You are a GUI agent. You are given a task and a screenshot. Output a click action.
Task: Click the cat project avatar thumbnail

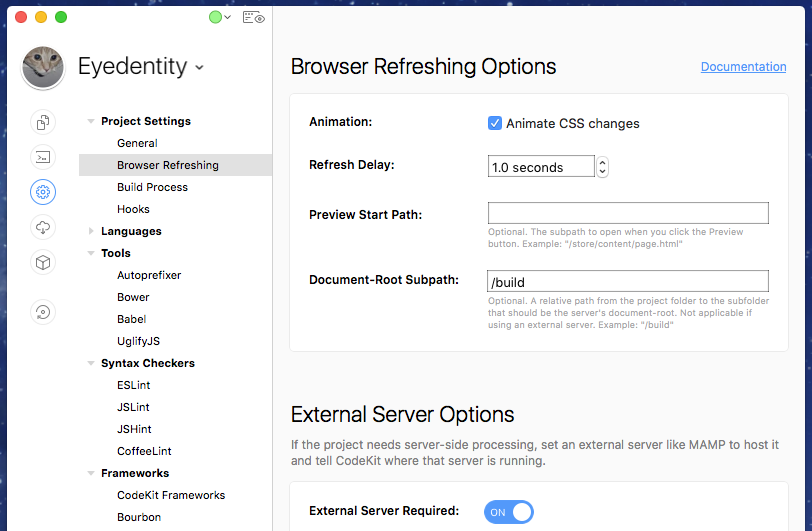pyautogui.click(x=43, y=67)
